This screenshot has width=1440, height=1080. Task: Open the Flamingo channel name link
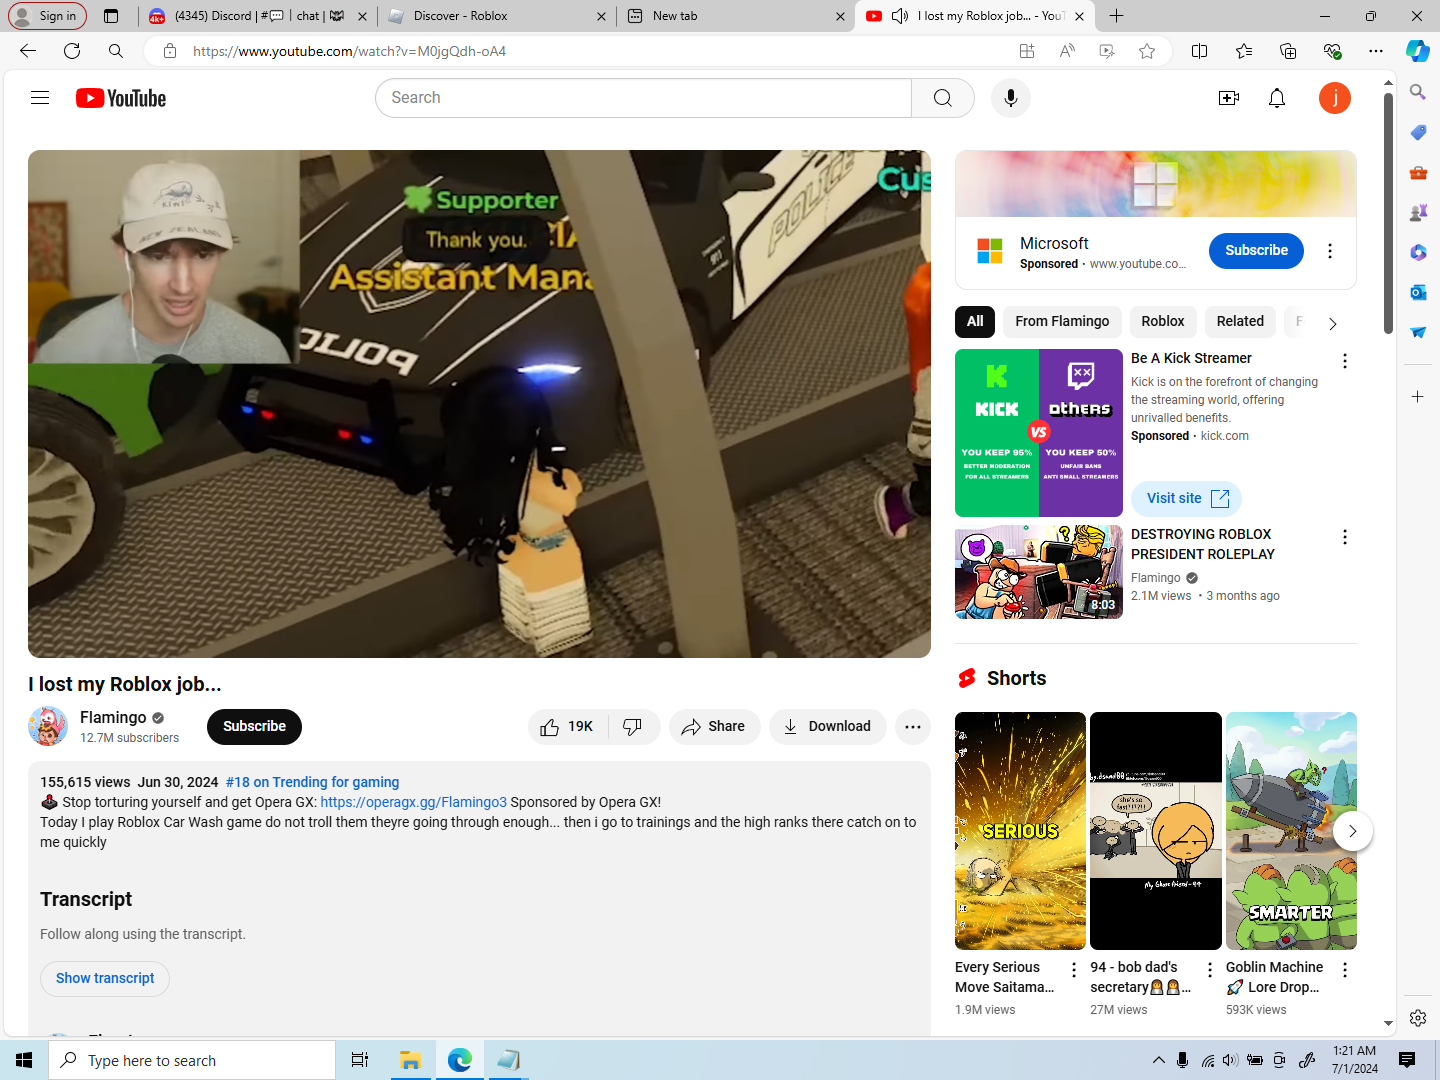(x=113, y=717)
